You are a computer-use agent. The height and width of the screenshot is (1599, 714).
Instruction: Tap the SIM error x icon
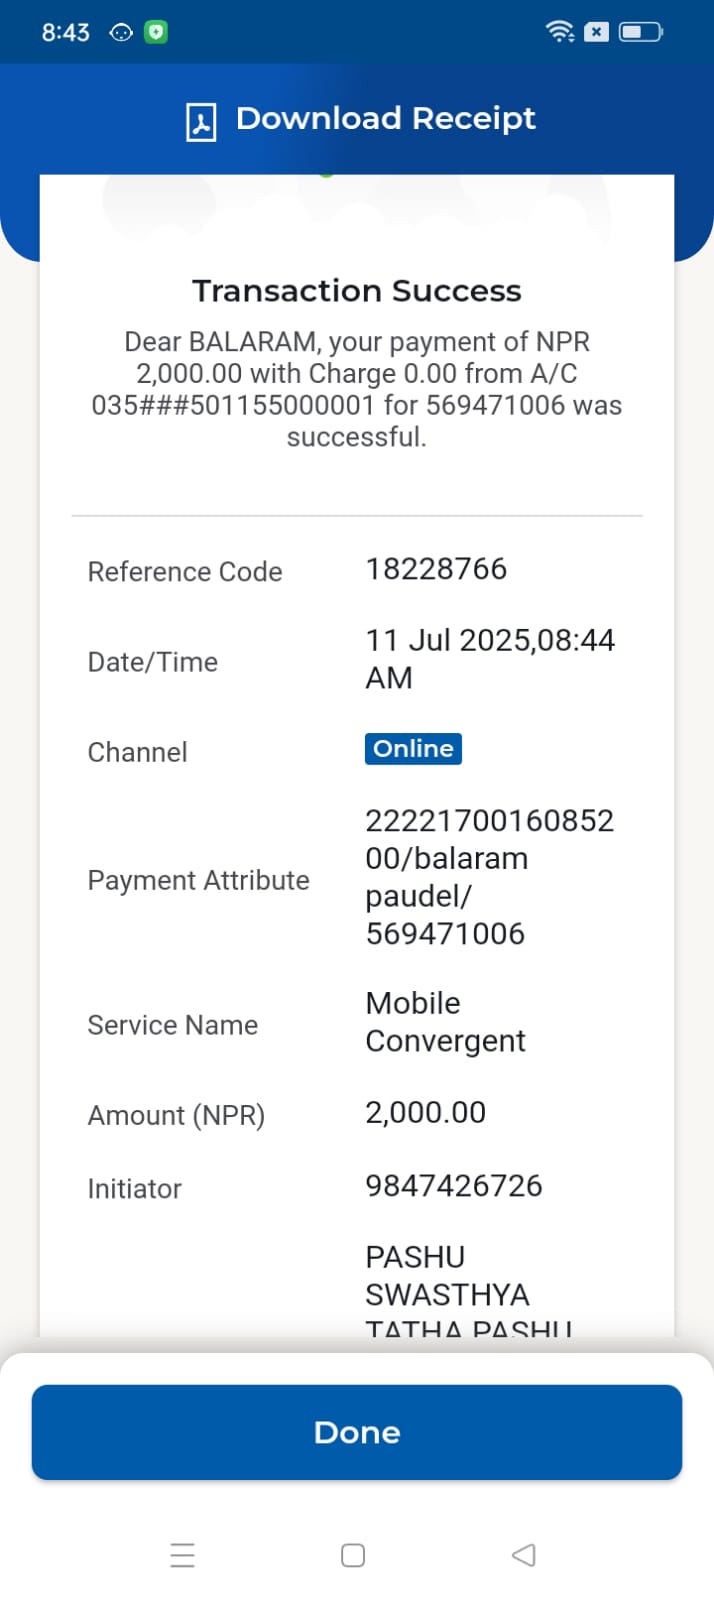coord(596,32)
